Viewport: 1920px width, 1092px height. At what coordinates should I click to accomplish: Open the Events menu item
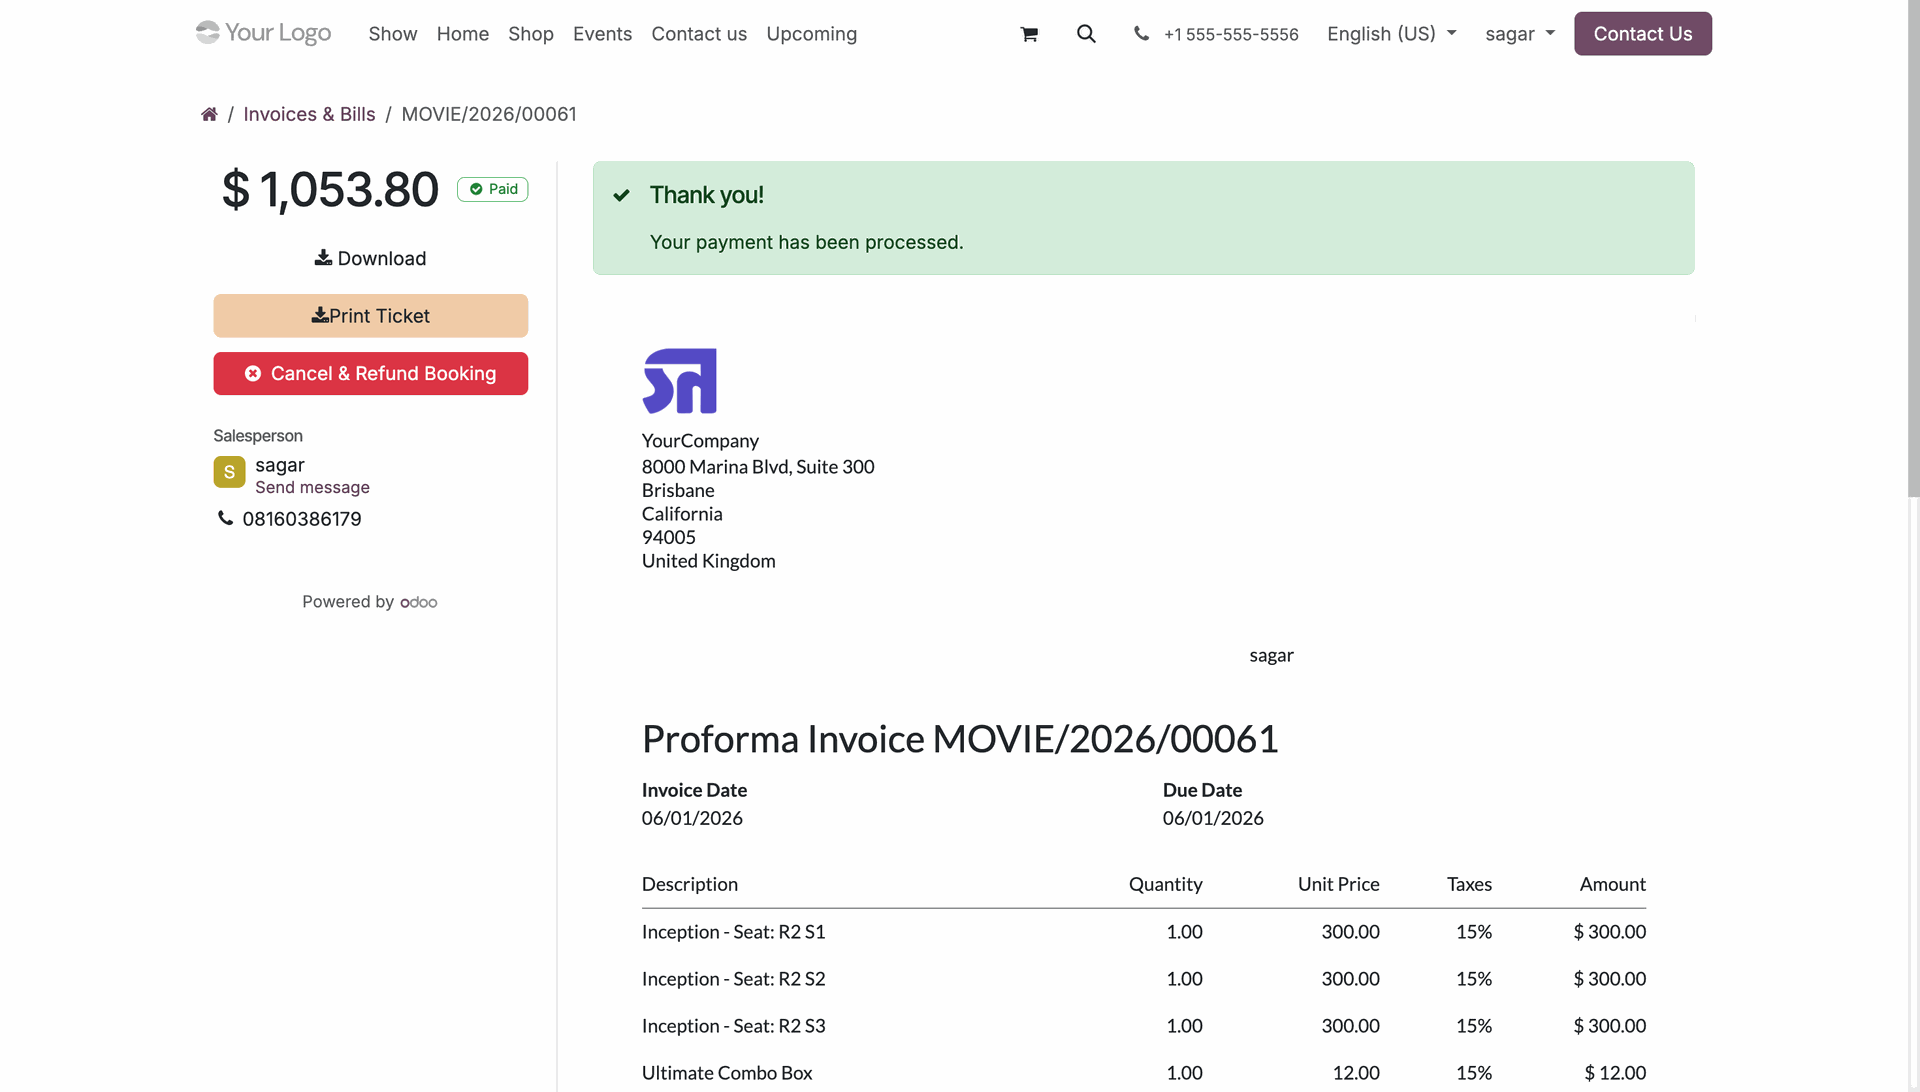tap(602, 34)
